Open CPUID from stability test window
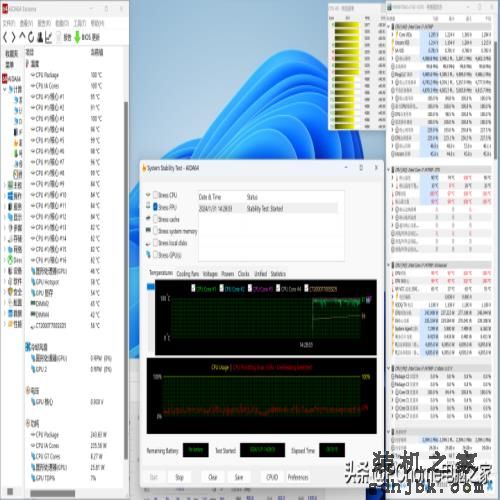500x500 pixels. pos(272,477)
